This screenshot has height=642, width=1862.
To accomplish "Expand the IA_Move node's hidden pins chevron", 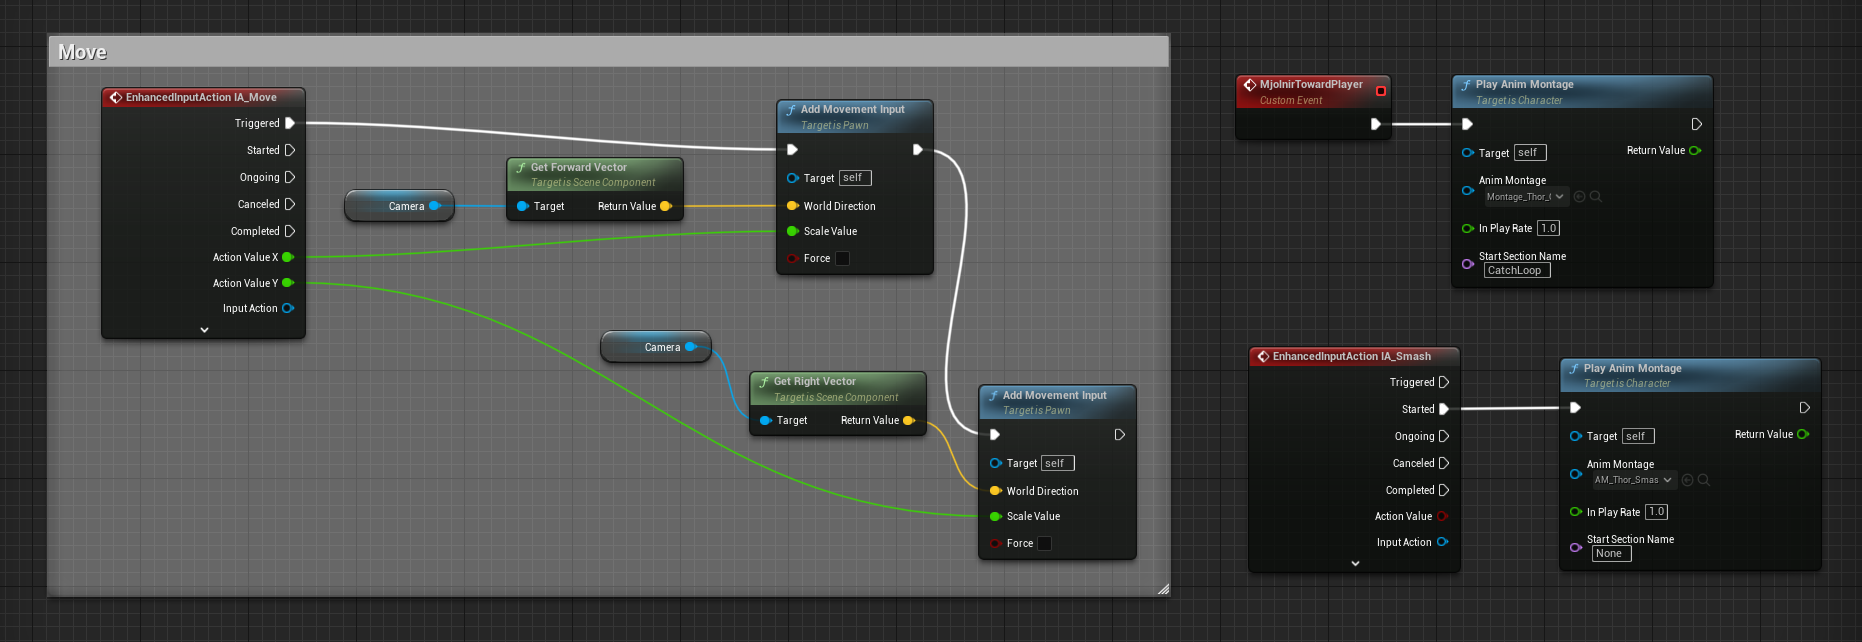I will 204,330.
